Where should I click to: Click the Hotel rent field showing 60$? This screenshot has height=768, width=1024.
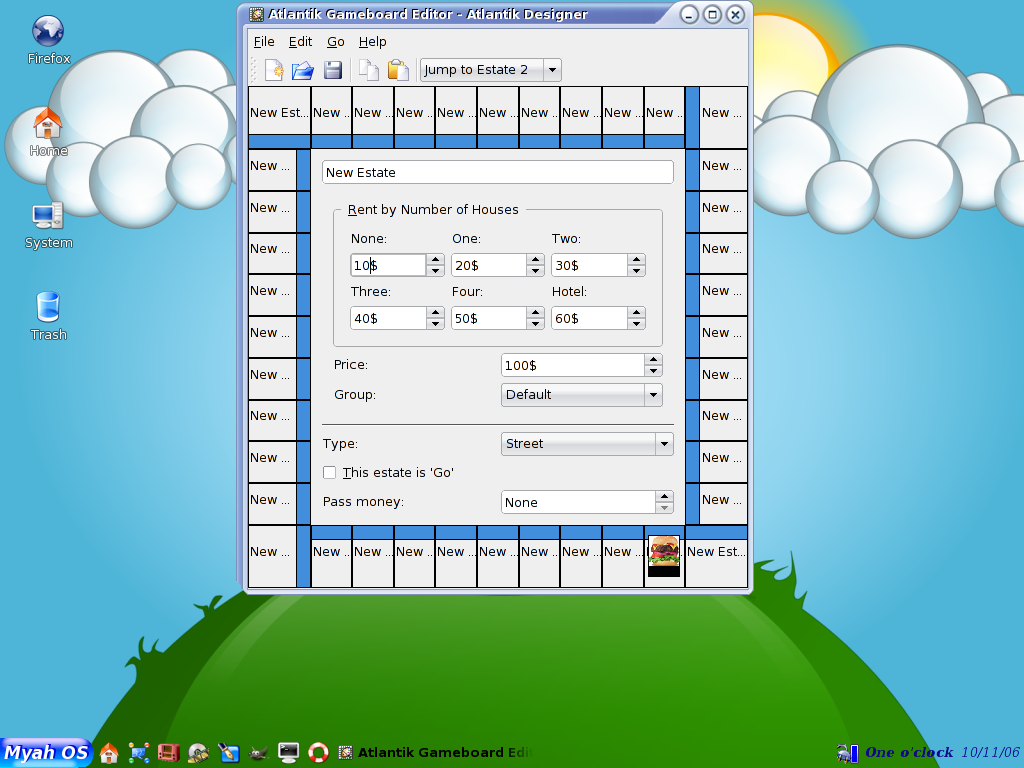tap(589, 318)
